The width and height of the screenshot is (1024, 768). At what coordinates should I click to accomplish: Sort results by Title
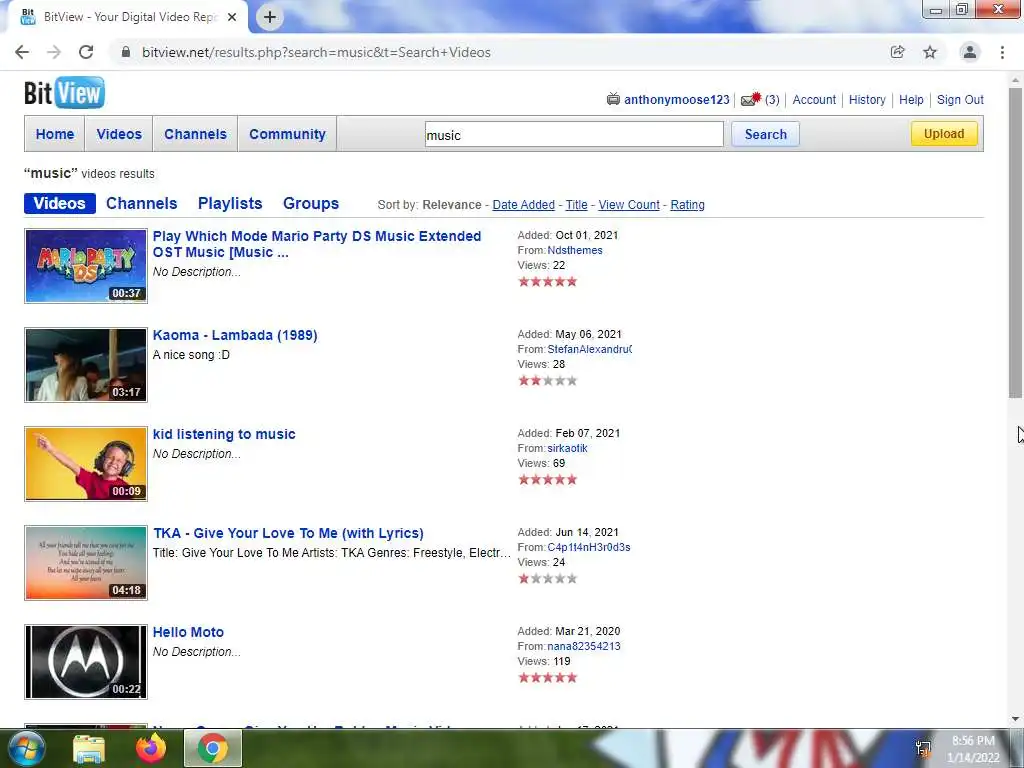576,204
